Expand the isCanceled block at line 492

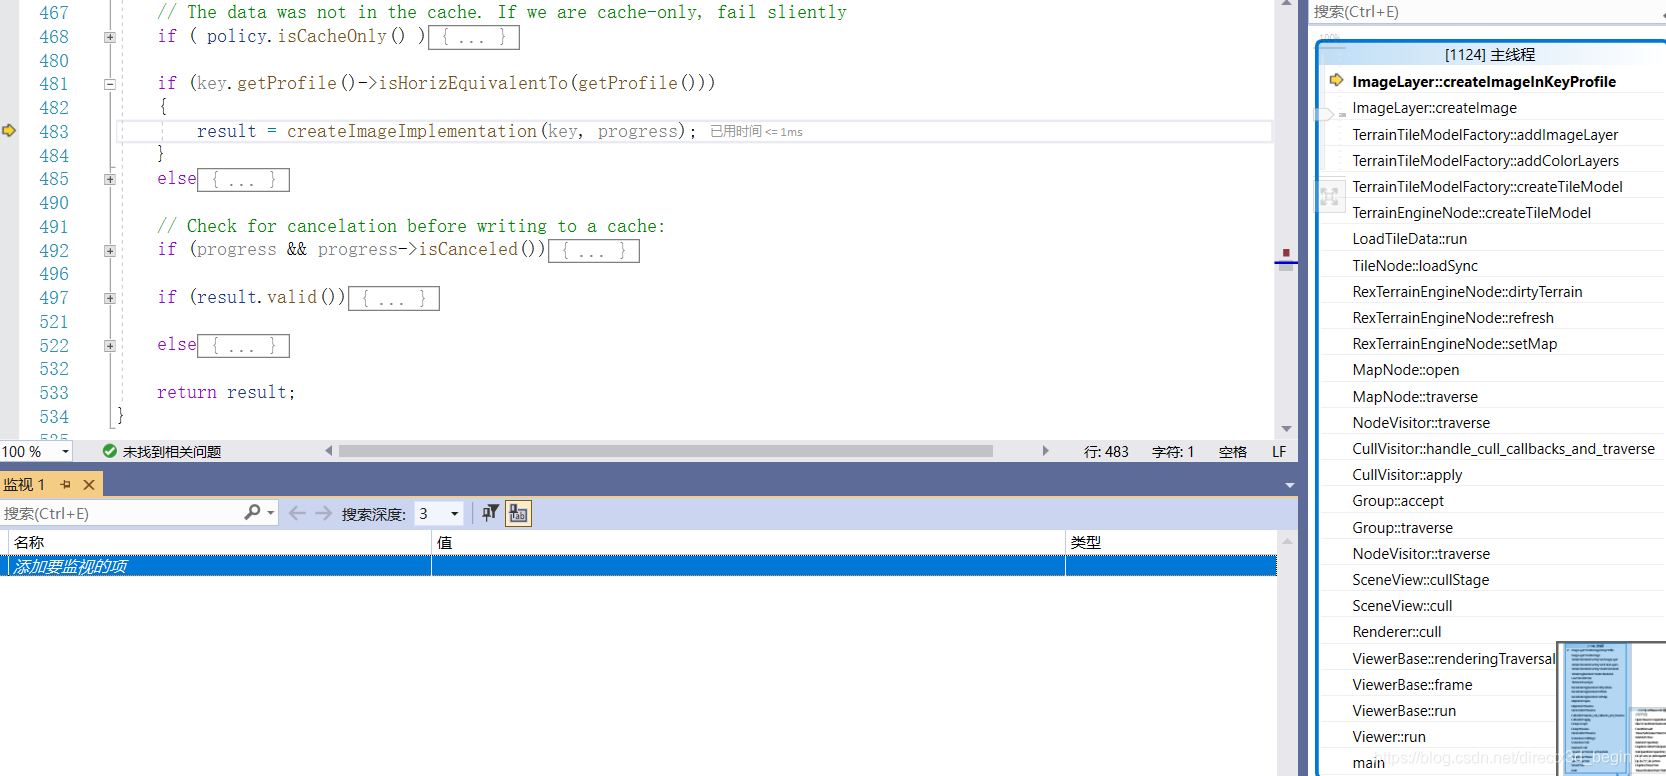(x=110, y=250)
